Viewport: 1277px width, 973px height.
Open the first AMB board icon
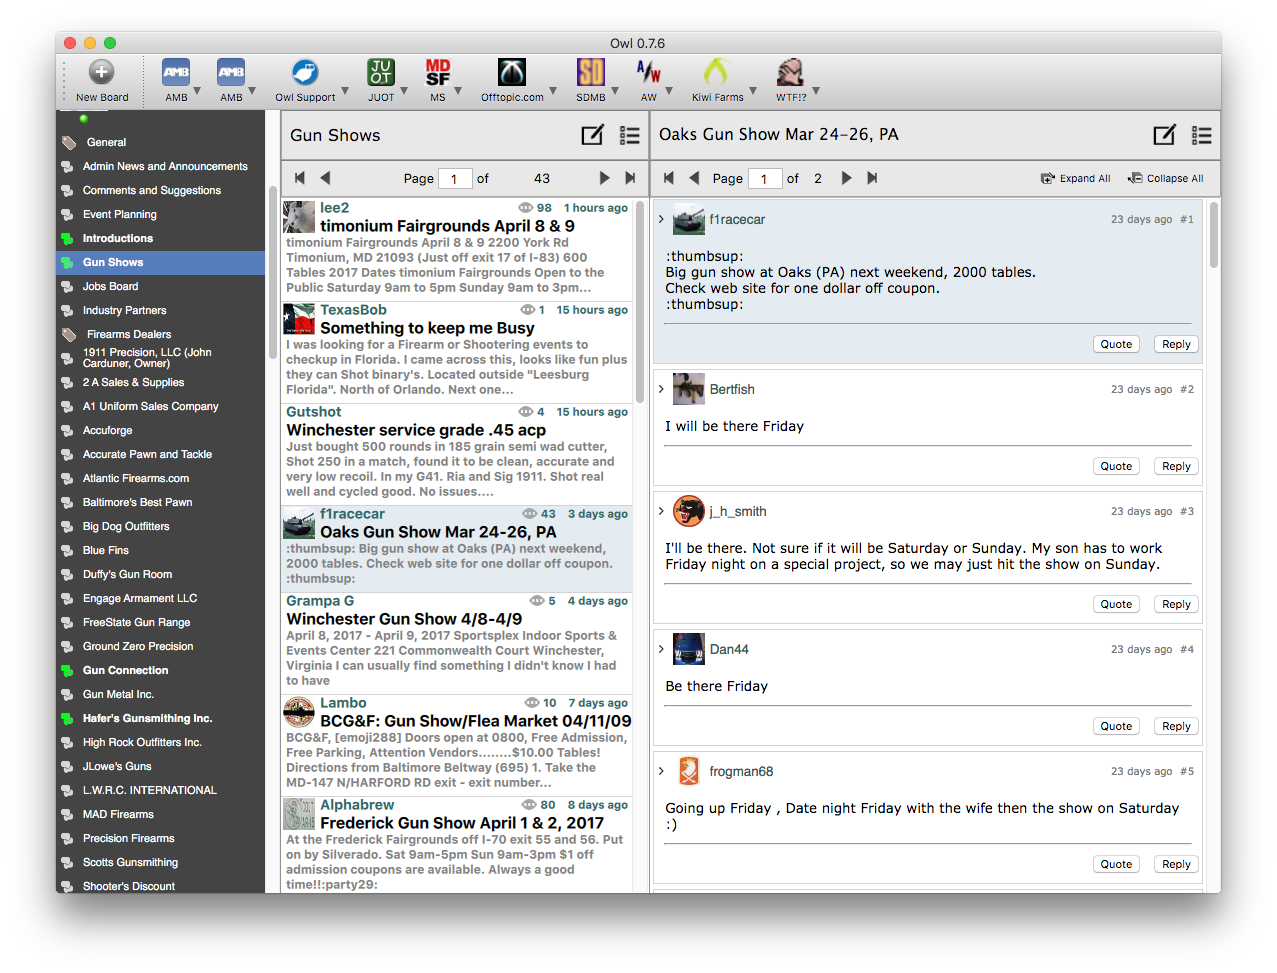click(x=176, y=72)
